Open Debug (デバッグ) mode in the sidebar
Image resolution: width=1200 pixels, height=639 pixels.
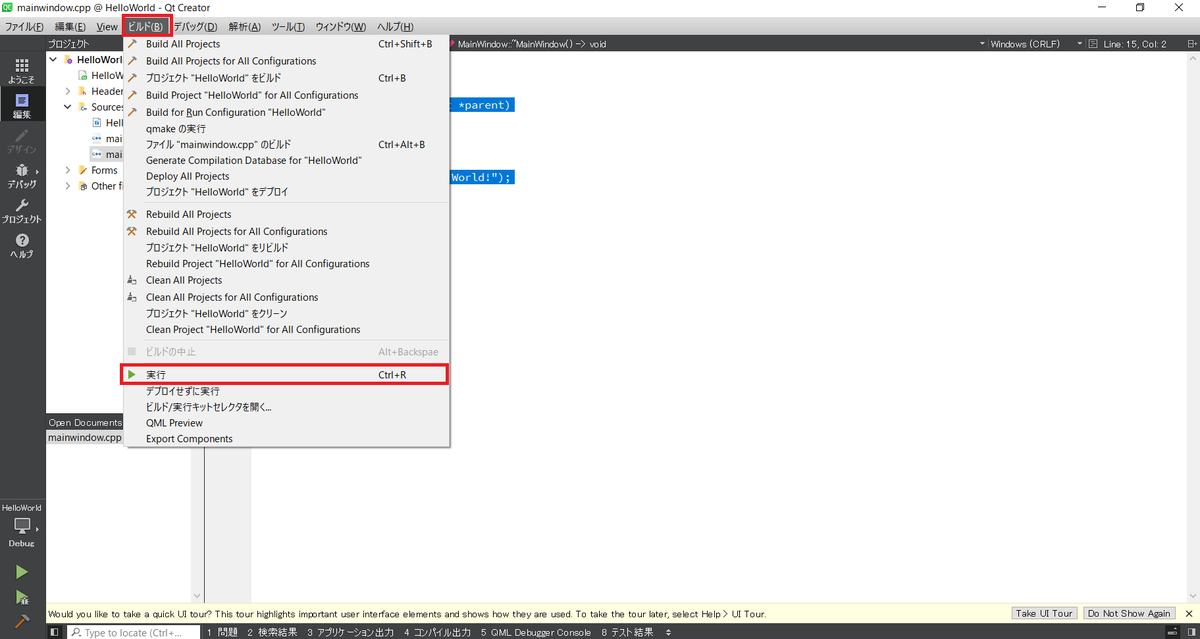22,176
